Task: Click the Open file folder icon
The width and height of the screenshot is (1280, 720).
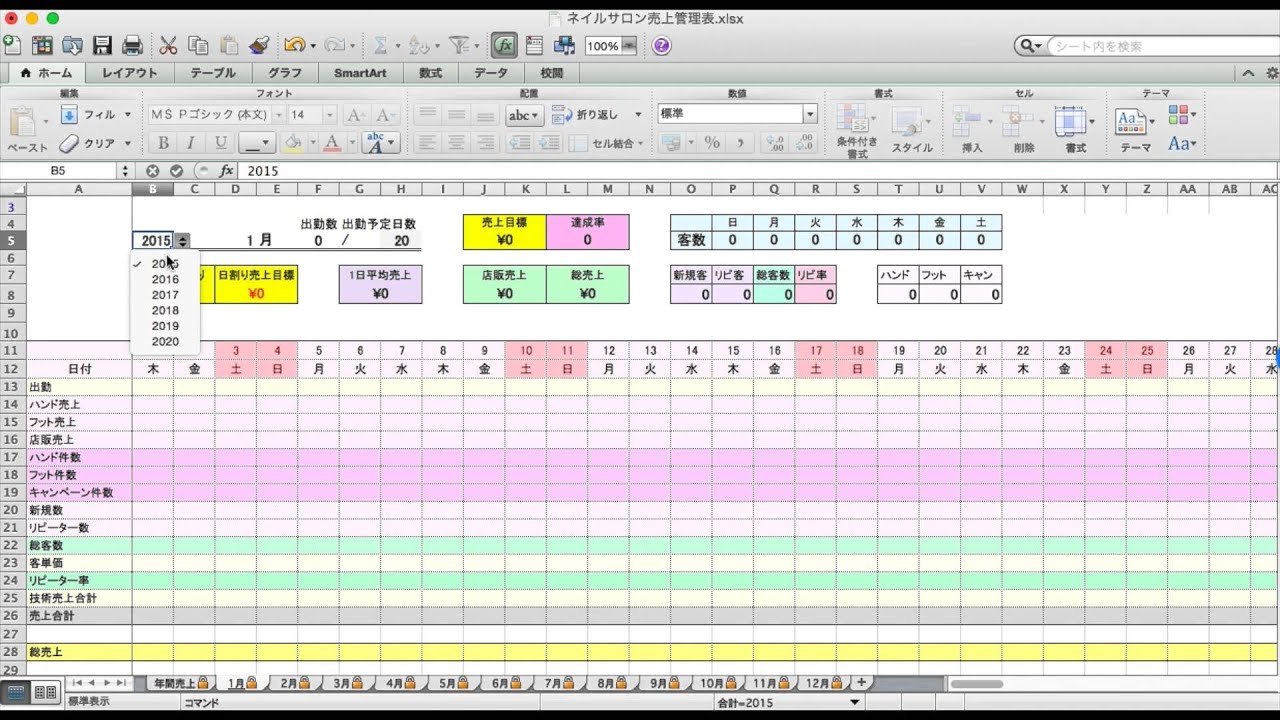Action: [72, 45]
